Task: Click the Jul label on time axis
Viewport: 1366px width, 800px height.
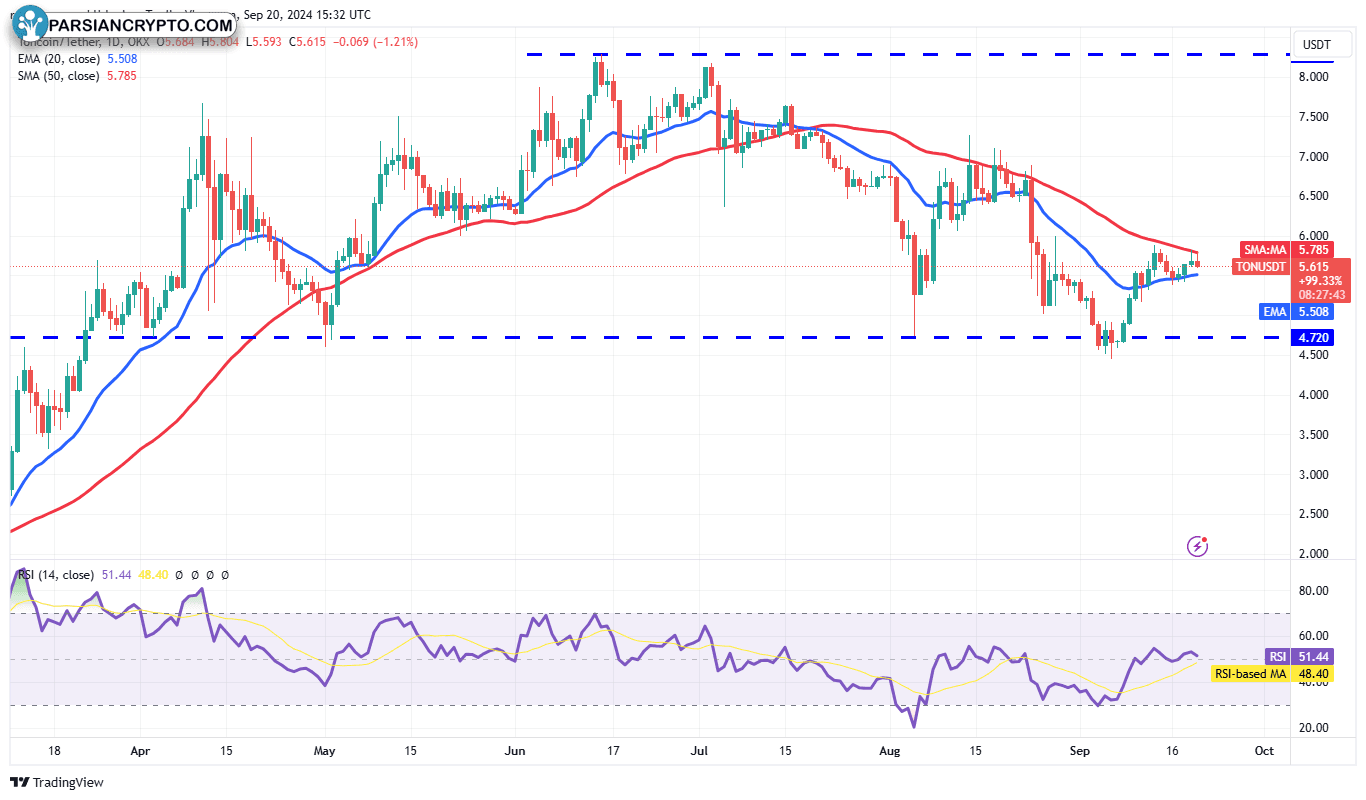Action: click(x=701, y=749)
